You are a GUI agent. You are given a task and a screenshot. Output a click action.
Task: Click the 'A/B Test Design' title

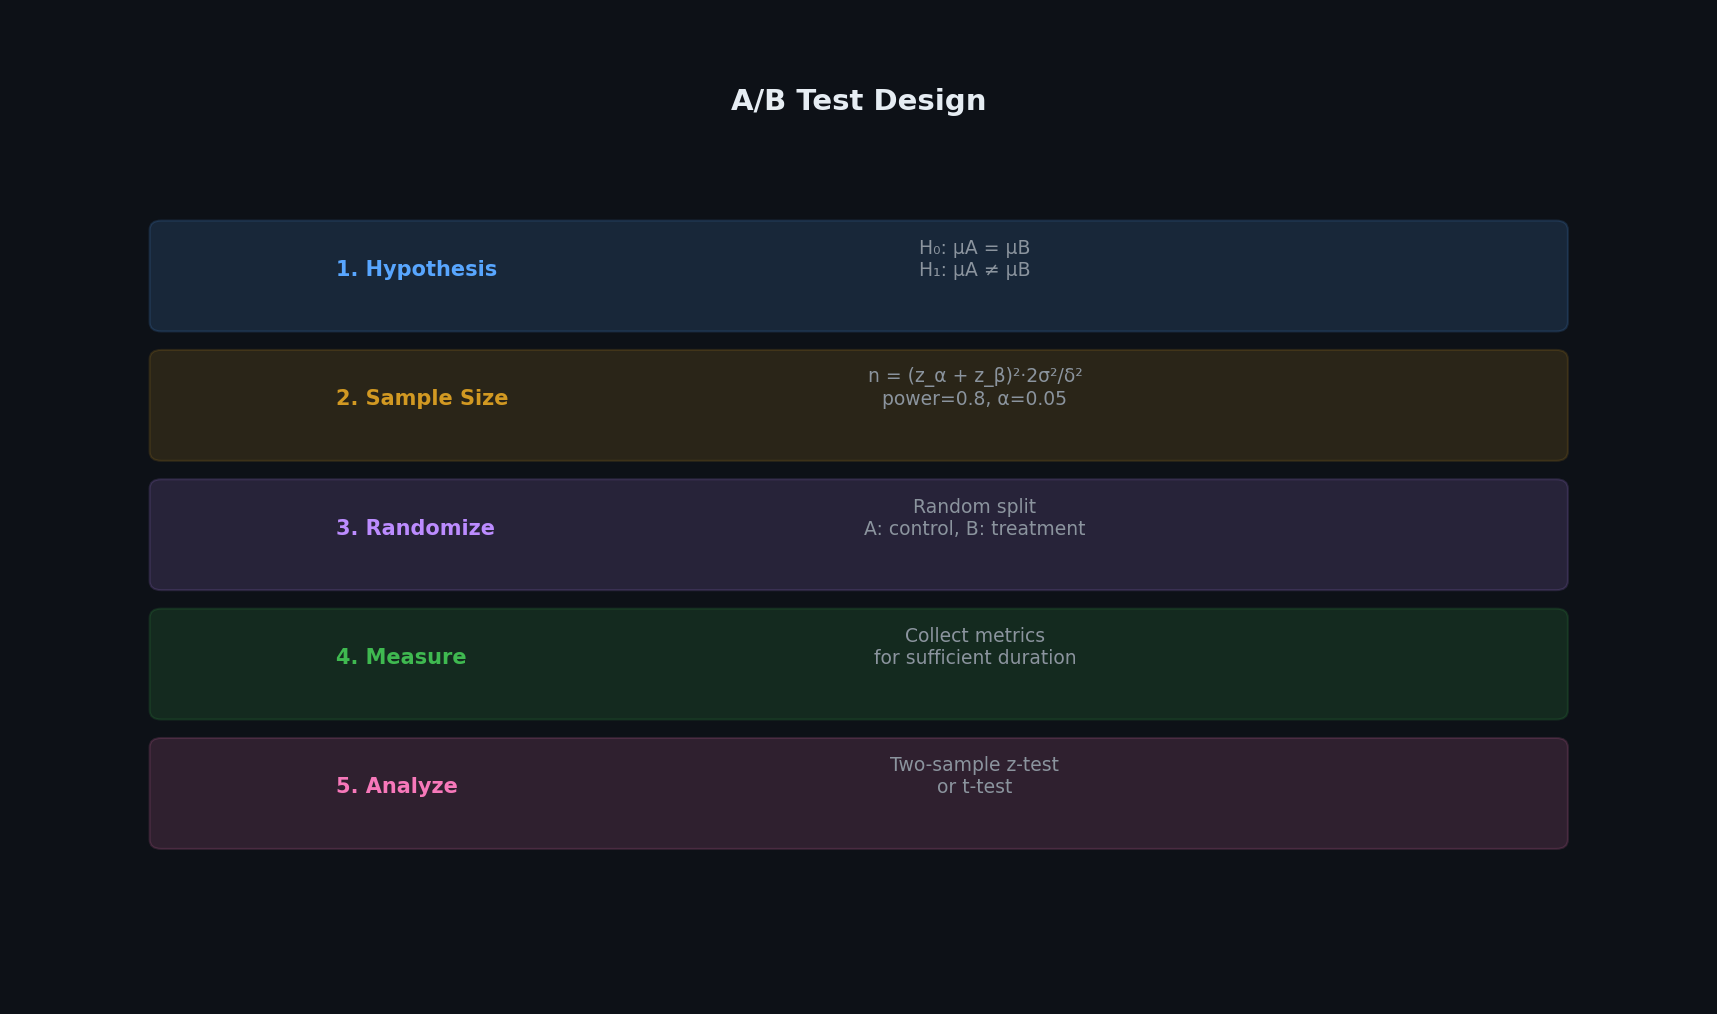pos(858,101)
